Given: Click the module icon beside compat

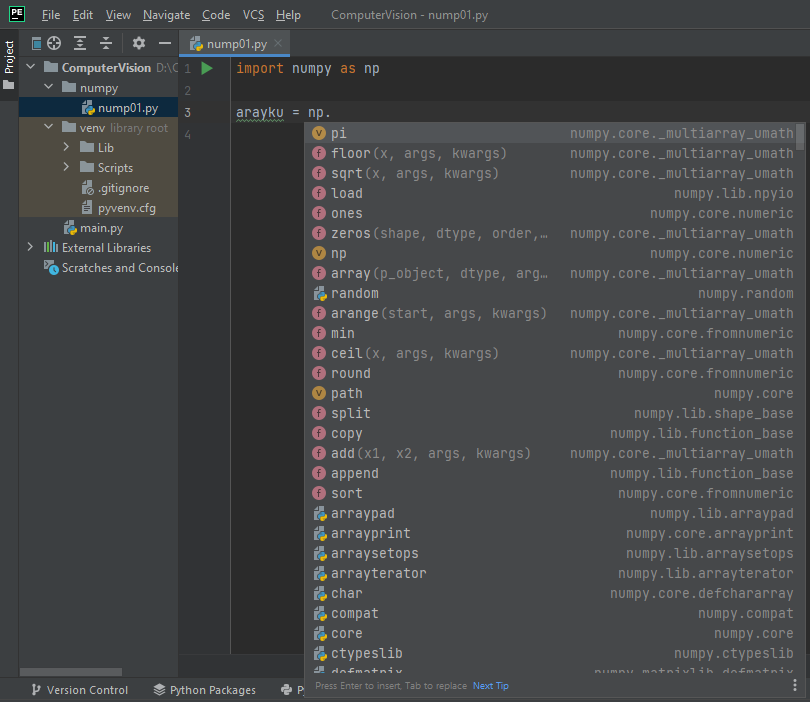Looking at the screenshot, I should 320,614.
